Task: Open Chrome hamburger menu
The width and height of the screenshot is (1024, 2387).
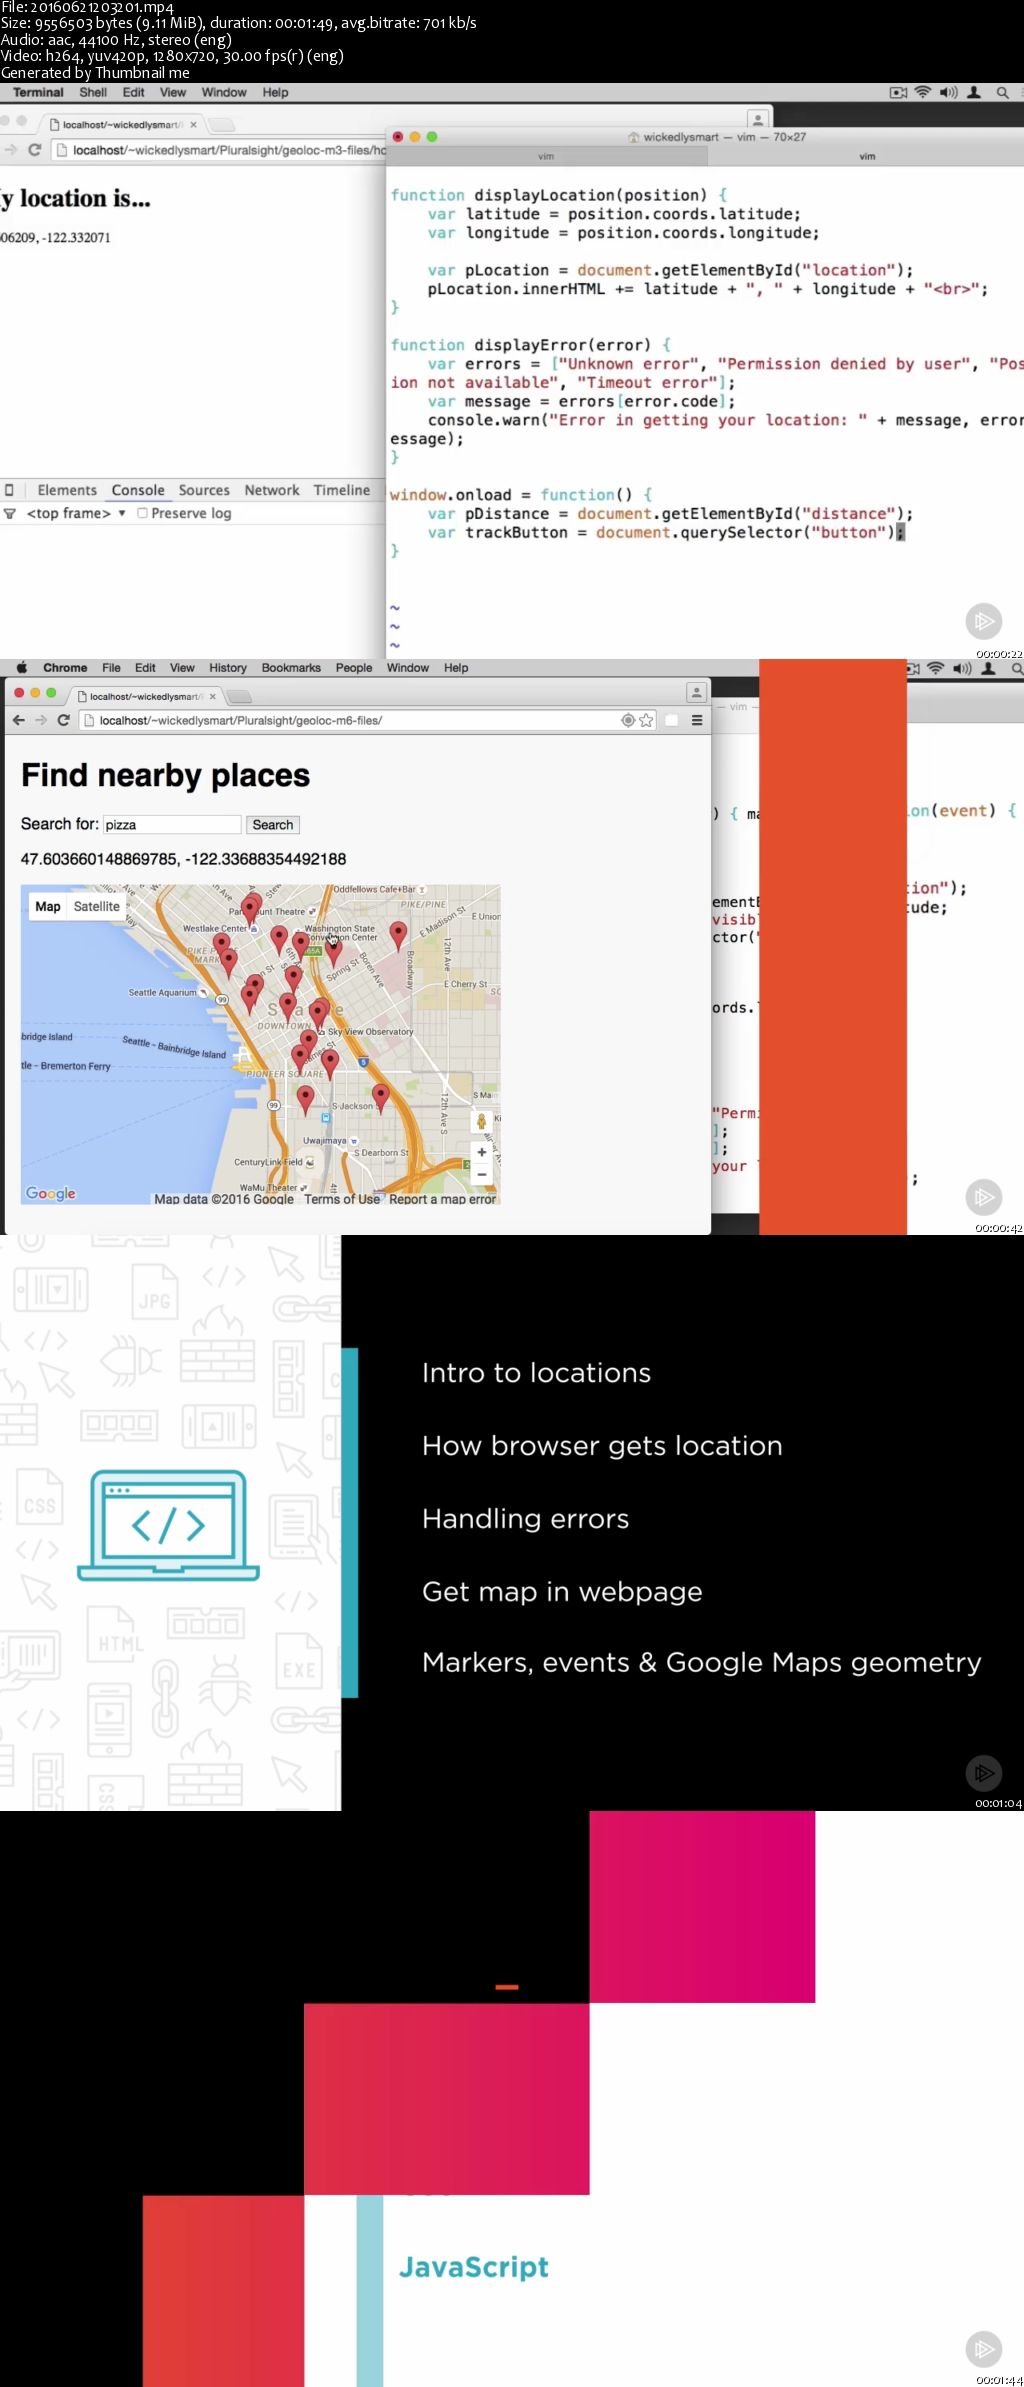Action: click(697, 720)
